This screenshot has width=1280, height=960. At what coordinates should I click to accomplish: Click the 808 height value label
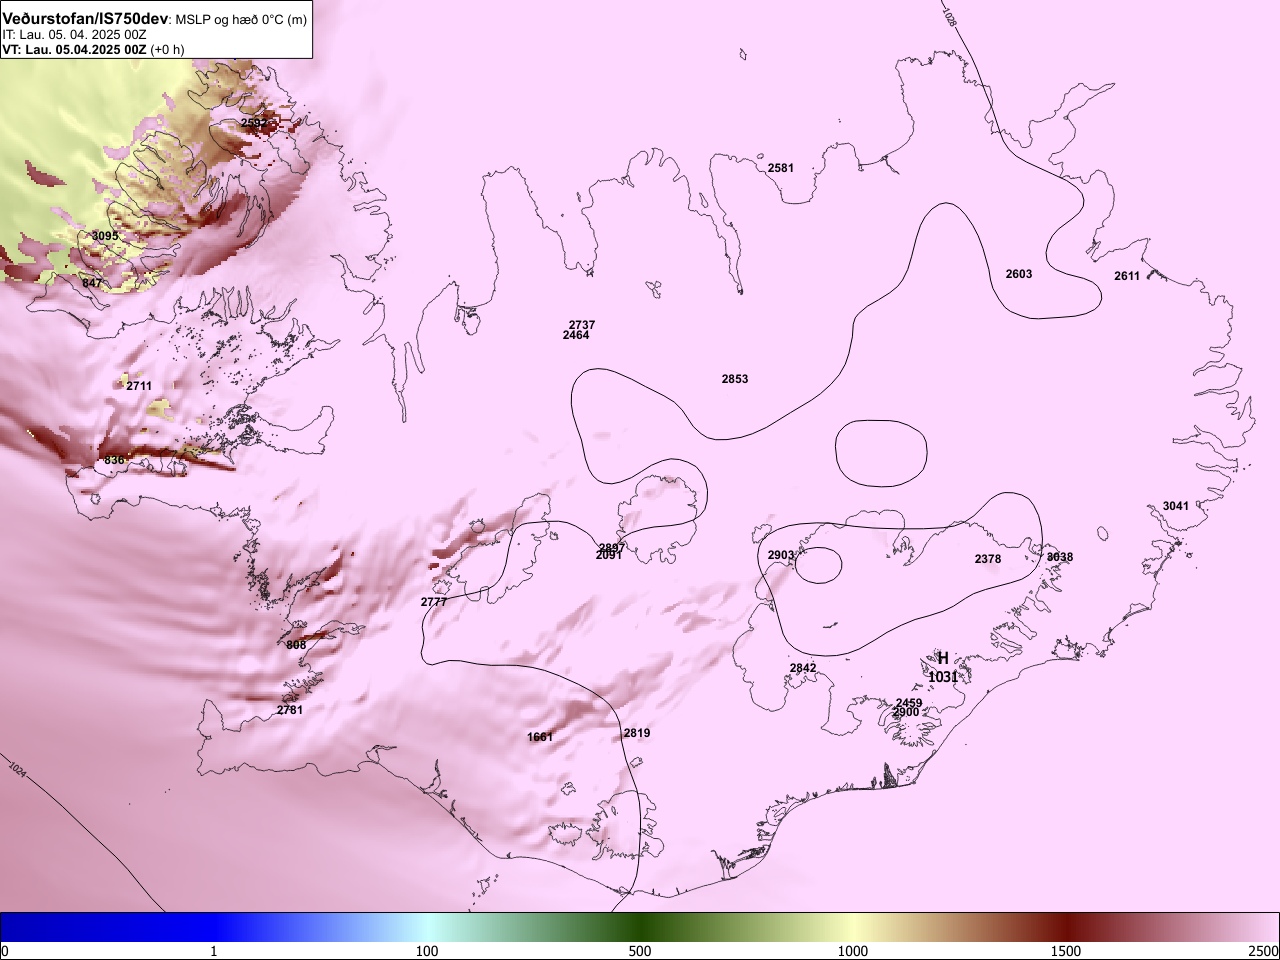point(296,645)
